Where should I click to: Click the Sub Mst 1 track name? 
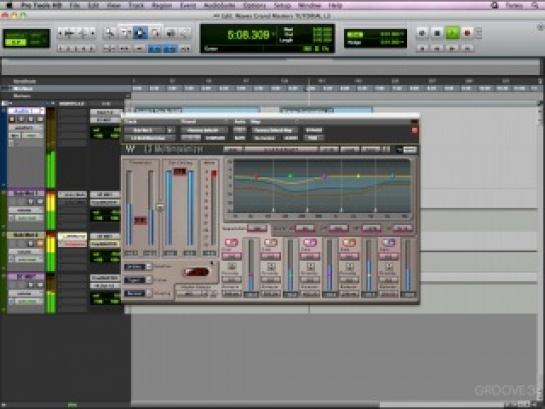coord(25,235)
